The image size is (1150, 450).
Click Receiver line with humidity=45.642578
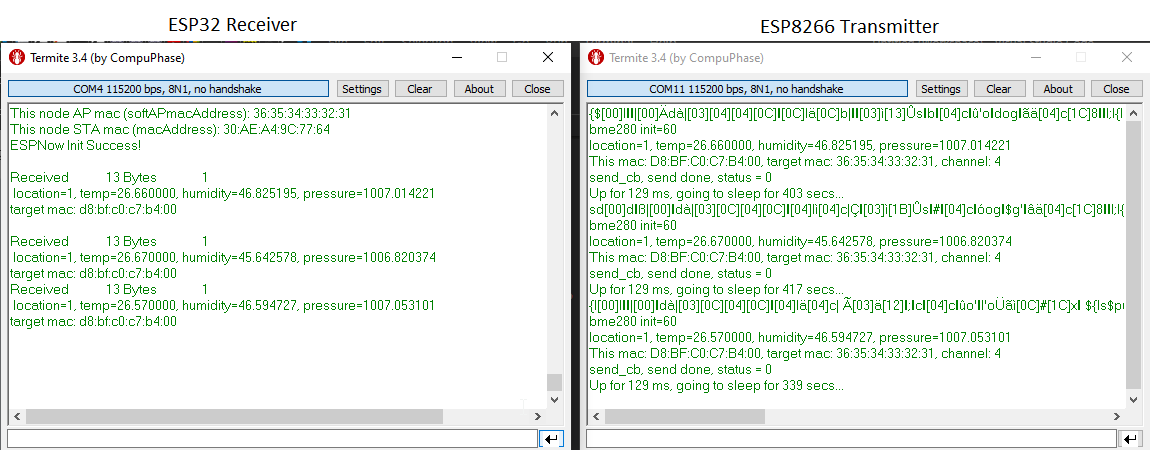[x=224, y=257]
